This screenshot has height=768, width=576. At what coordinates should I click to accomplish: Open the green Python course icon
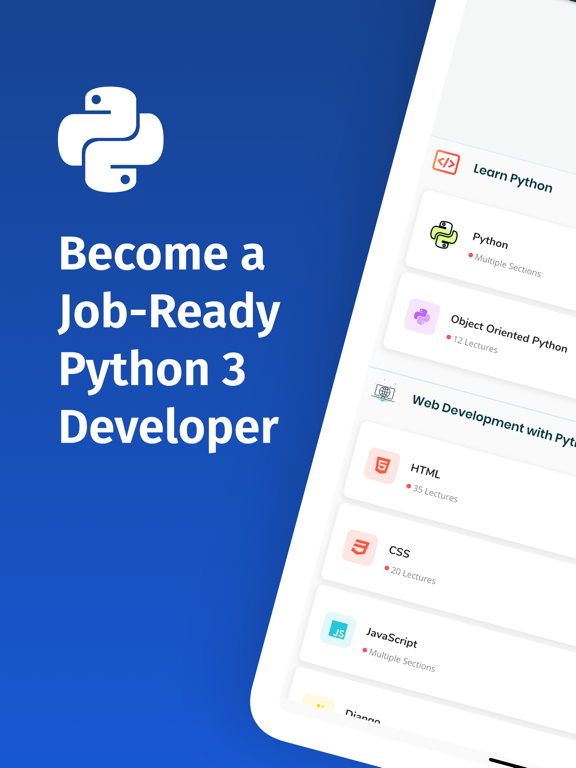tap(444, 235)
